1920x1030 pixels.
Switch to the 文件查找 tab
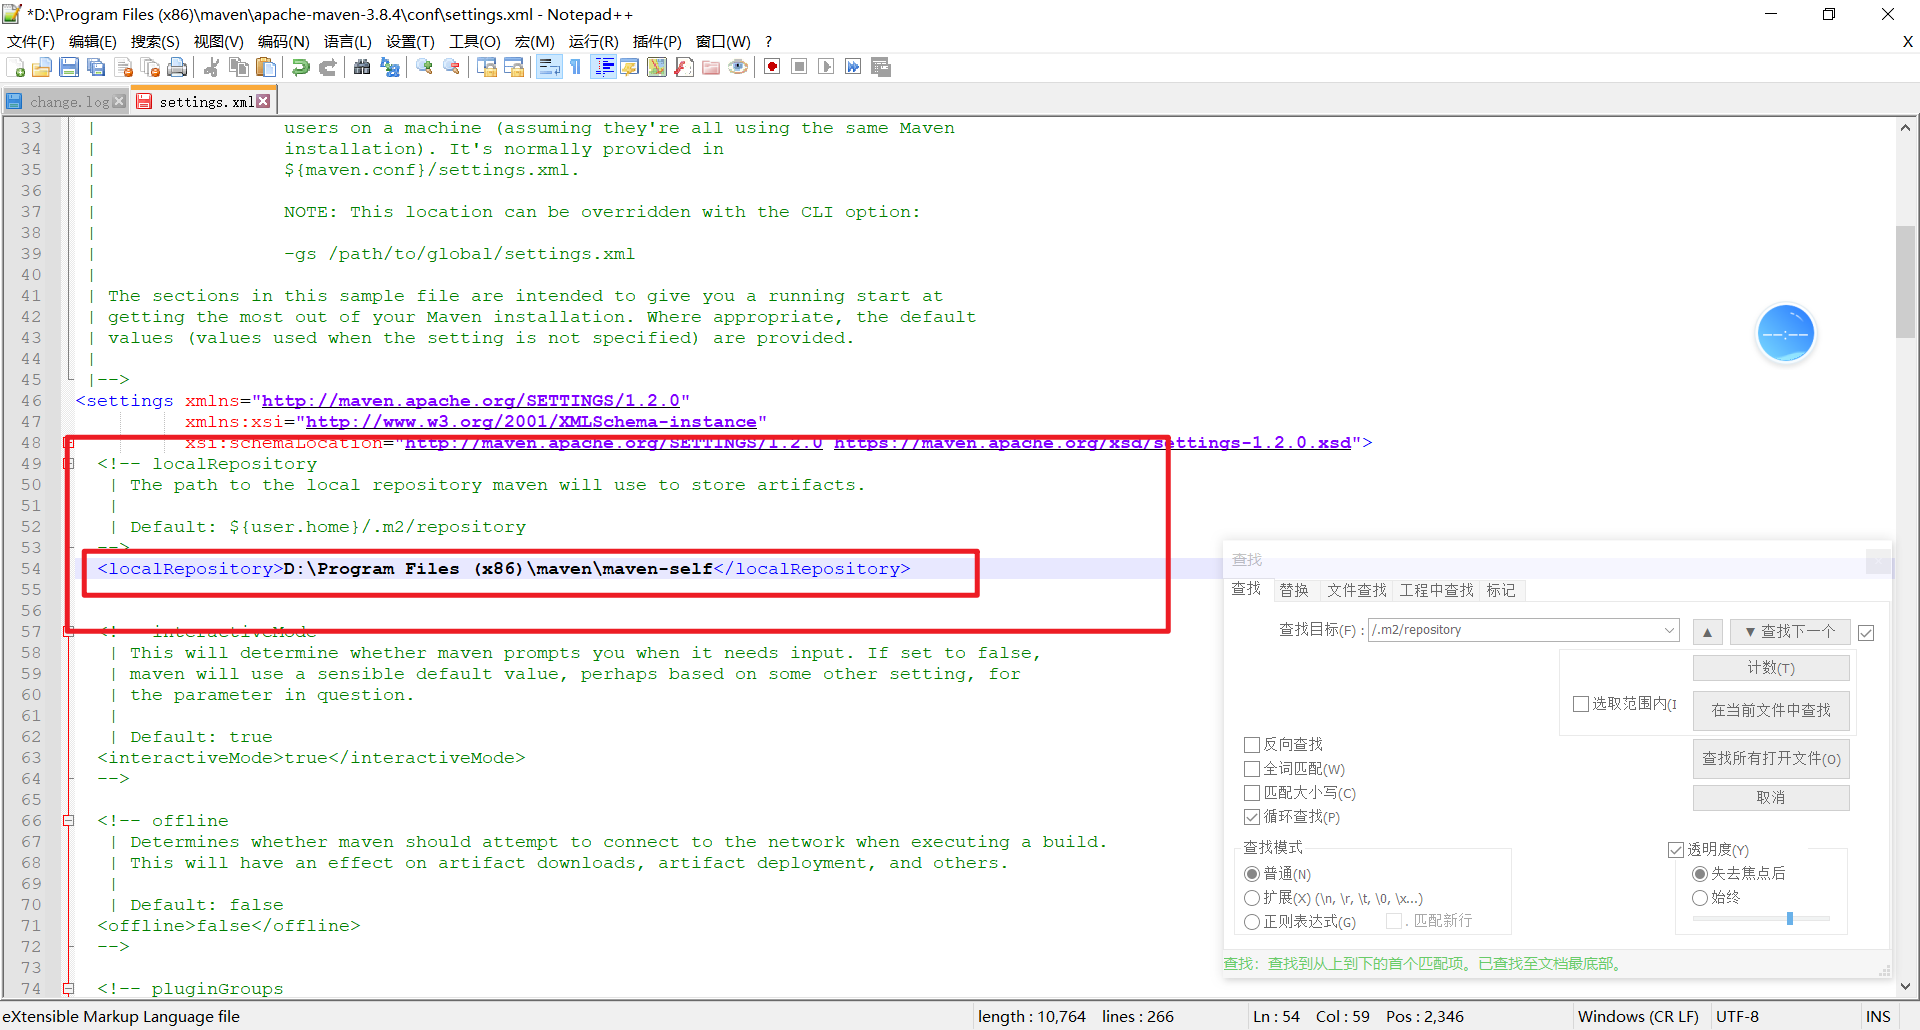click(x=1357, y=590)
